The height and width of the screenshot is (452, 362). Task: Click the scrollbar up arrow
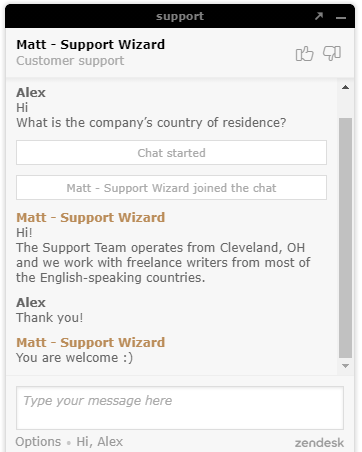tap(346, 87)
